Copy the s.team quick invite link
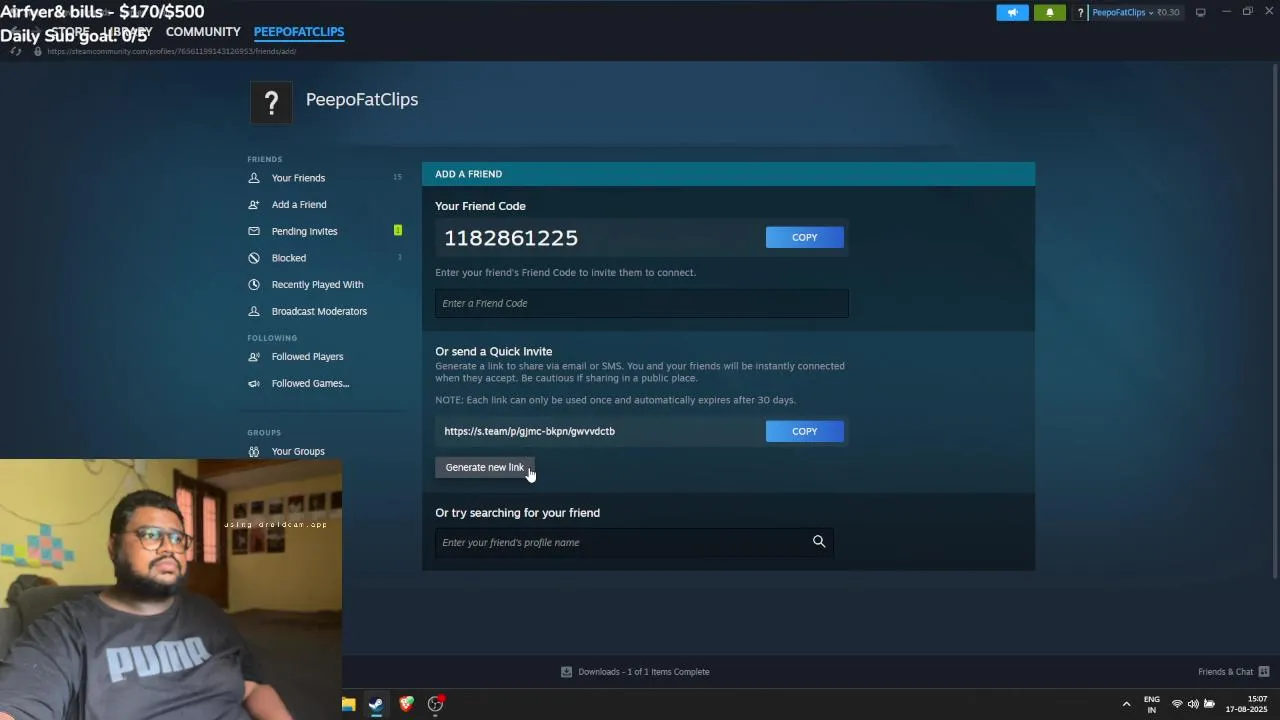Screen dimensions: 1280x720 click(x=805, y=431)
